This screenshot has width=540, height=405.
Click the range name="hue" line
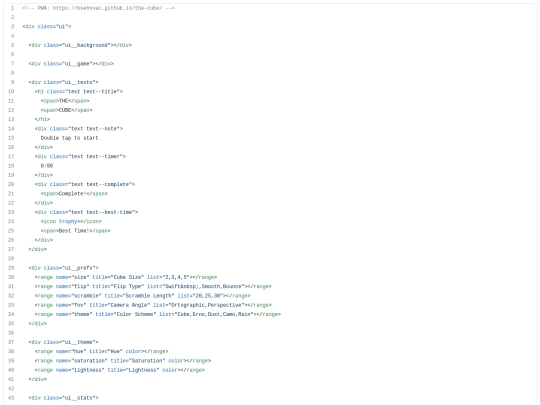pos(102,352)
